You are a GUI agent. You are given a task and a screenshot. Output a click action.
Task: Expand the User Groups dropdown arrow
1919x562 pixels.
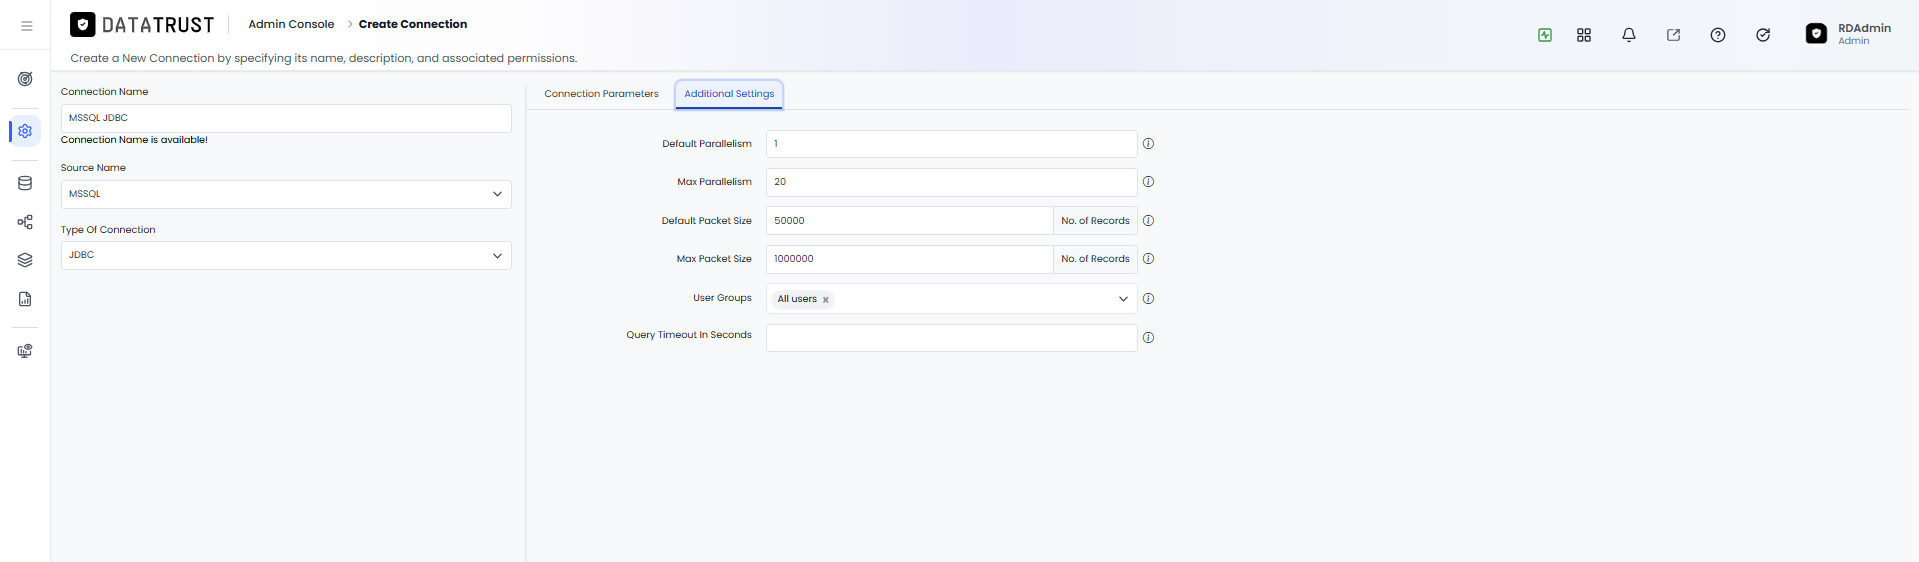point(1123,299)
